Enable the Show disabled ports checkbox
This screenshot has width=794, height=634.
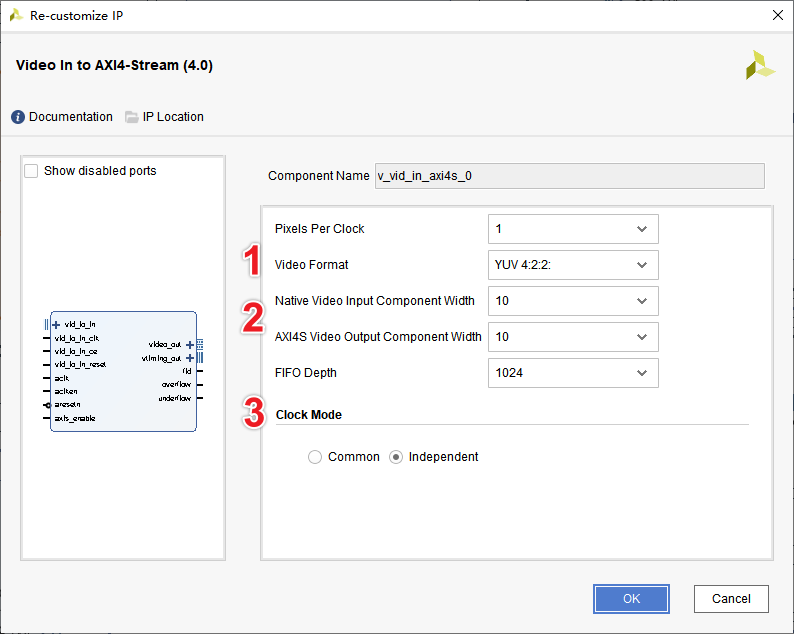(32, 171)
